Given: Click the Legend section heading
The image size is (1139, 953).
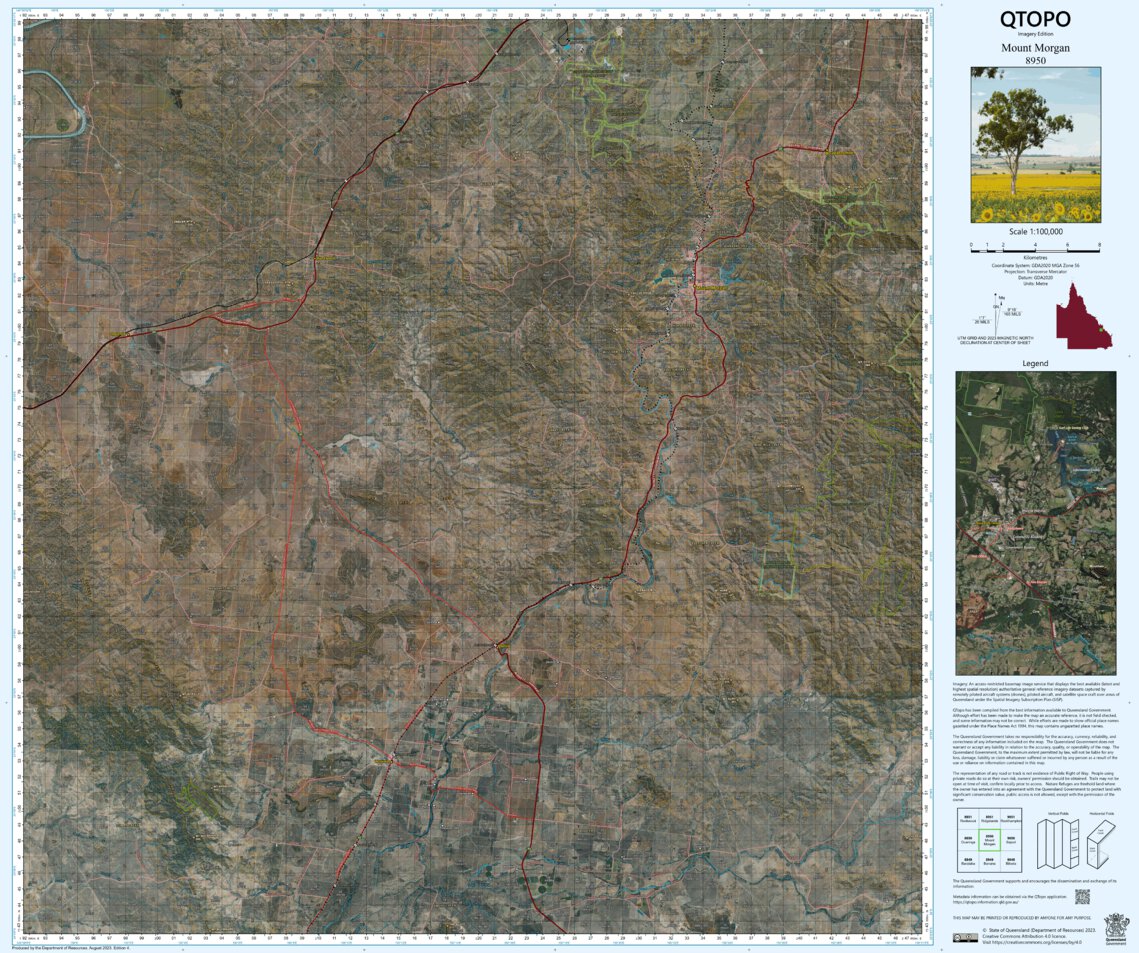Looking at the screenshot, I should pos(1035,363).
